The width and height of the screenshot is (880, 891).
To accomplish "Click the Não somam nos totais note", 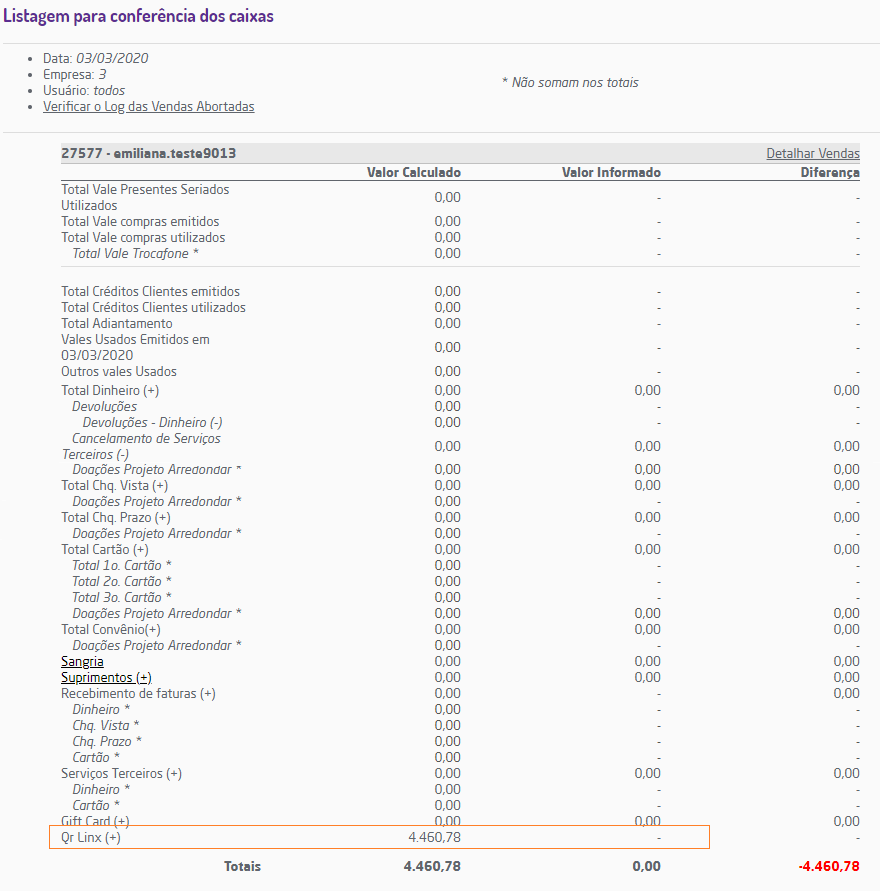I will 570,82.
